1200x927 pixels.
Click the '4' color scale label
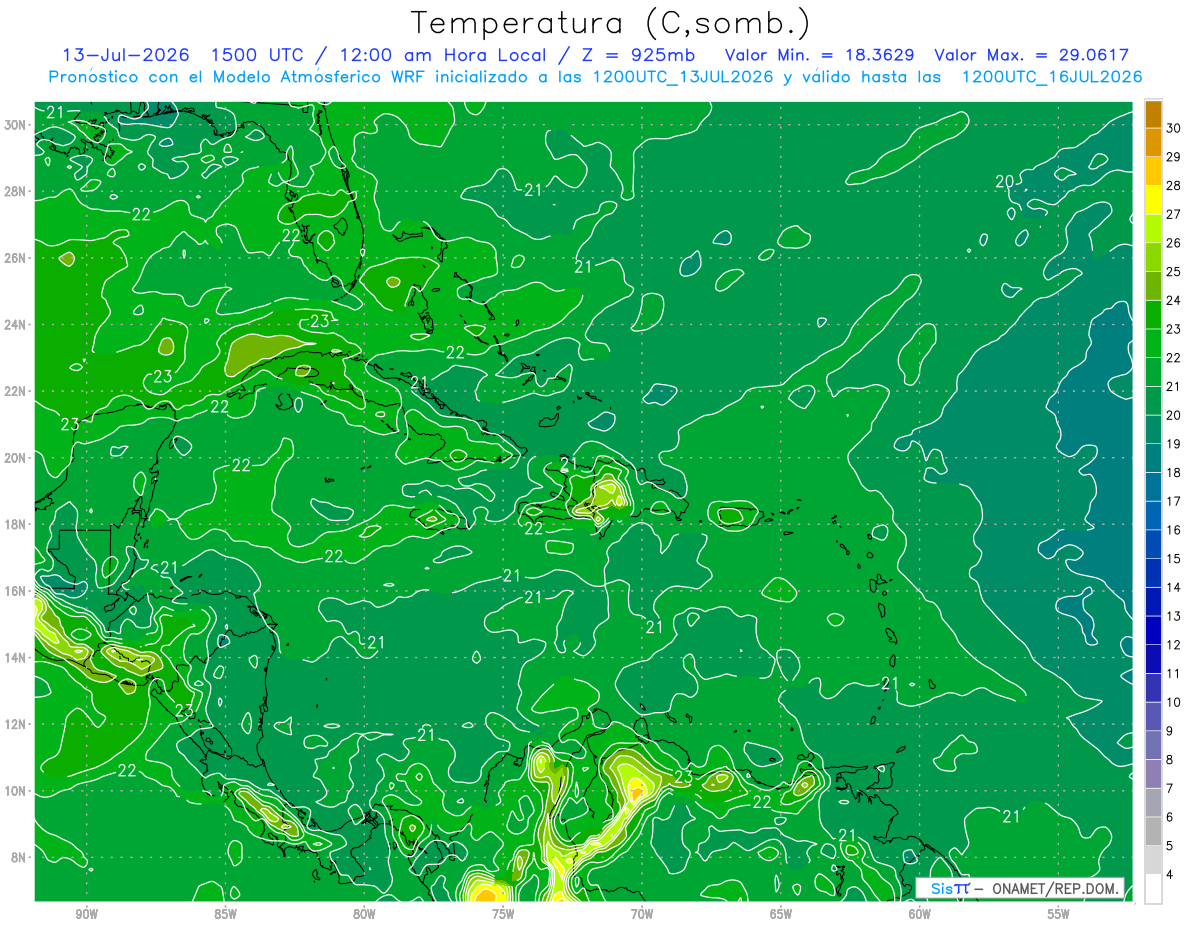pos(1171,875)
